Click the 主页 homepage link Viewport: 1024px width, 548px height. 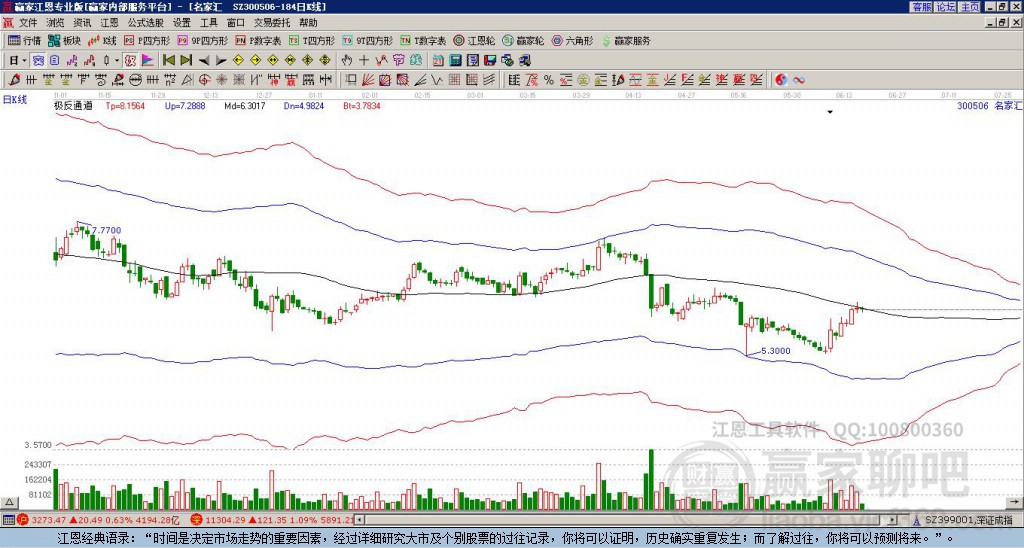coord(970,7)
